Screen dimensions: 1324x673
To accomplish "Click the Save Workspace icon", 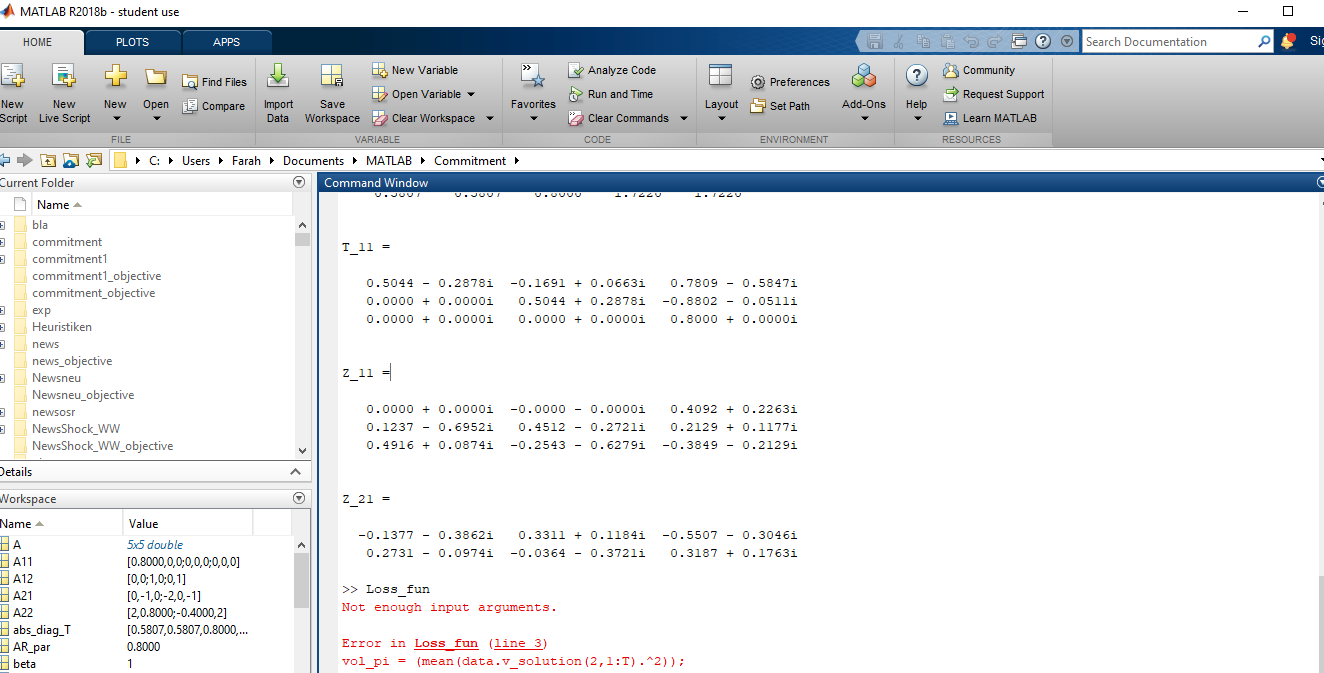I will click(332, 77).
